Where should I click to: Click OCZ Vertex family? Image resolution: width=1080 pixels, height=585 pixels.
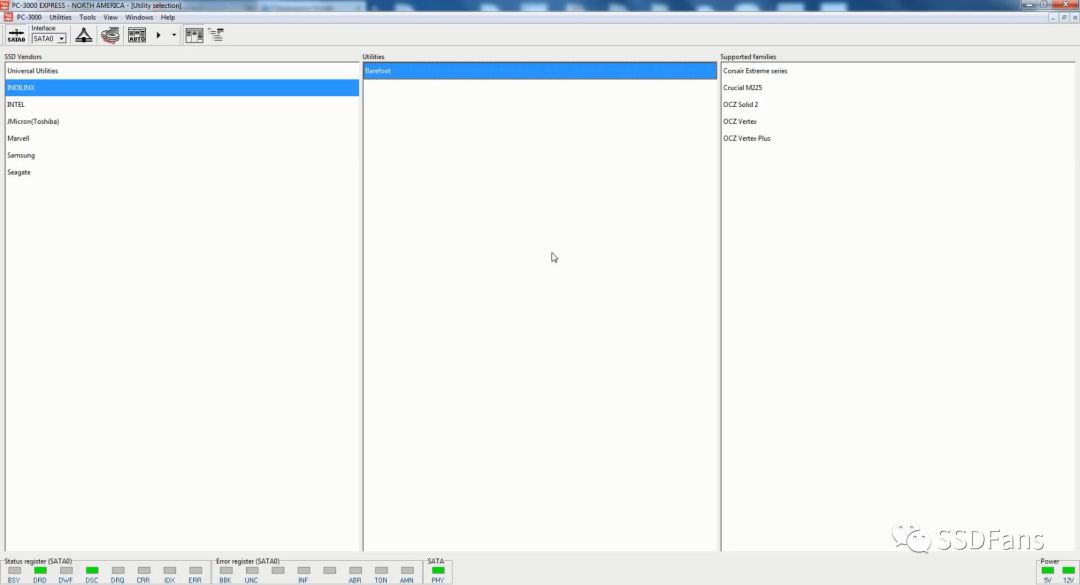897,121
